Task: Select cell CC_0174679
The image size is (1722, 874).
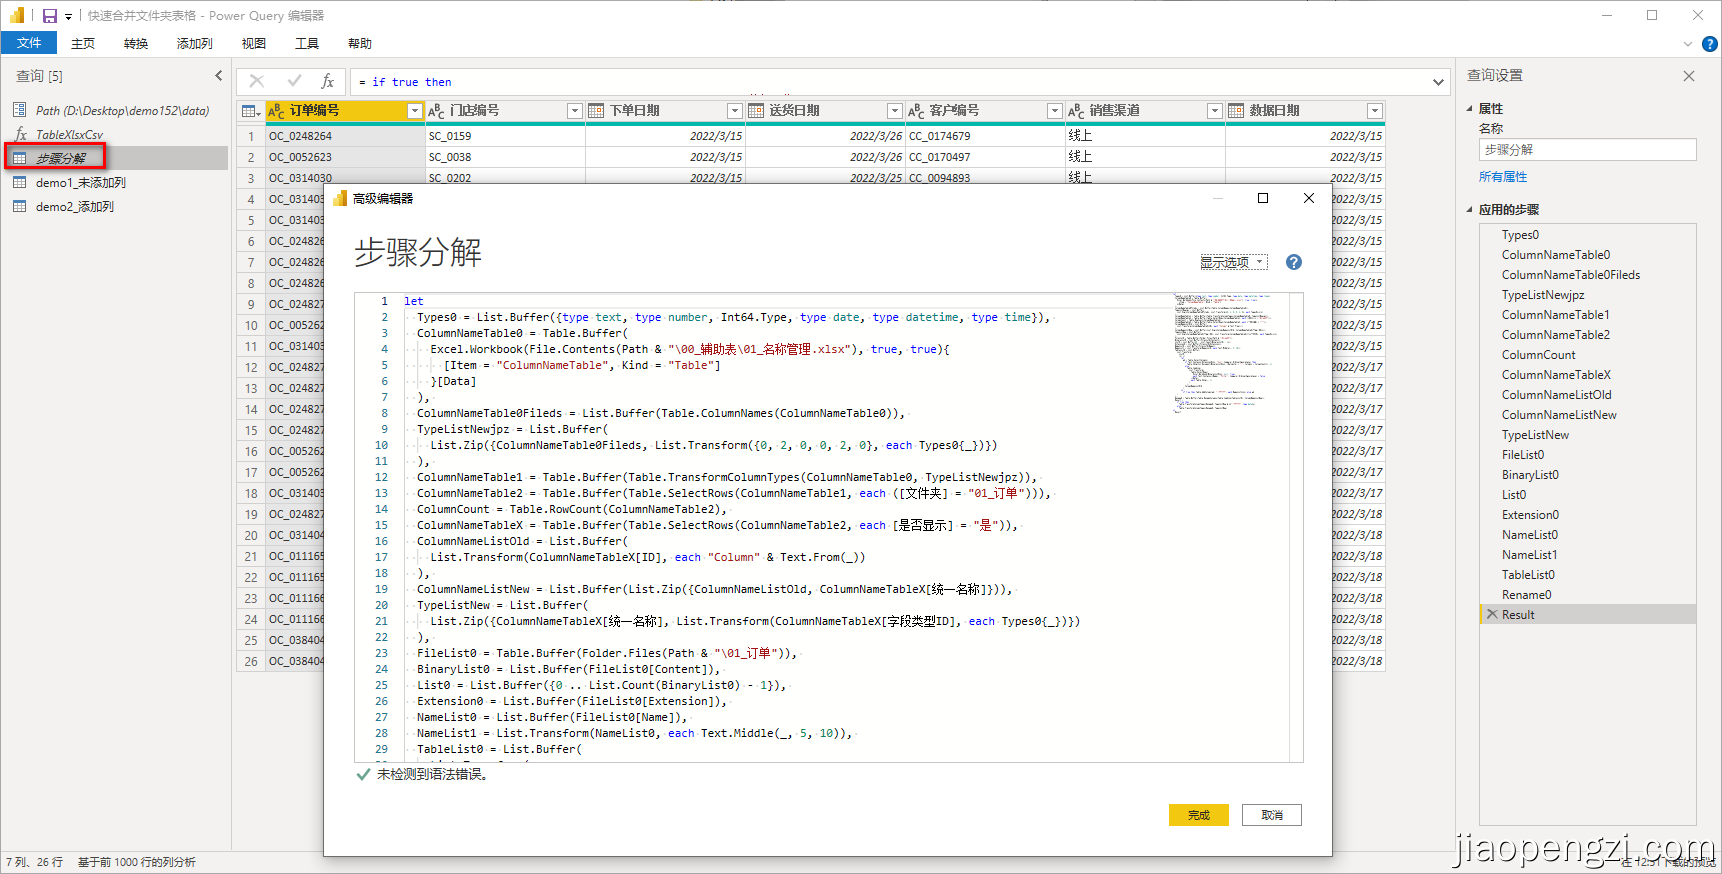Action: coord(985,136)
